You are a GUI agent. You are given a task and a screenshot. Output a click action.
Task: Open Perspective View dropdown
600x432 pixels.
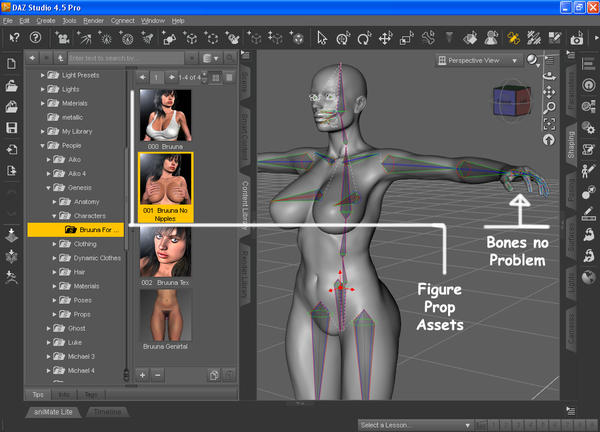pyautogui.click(x=479, y=60)
